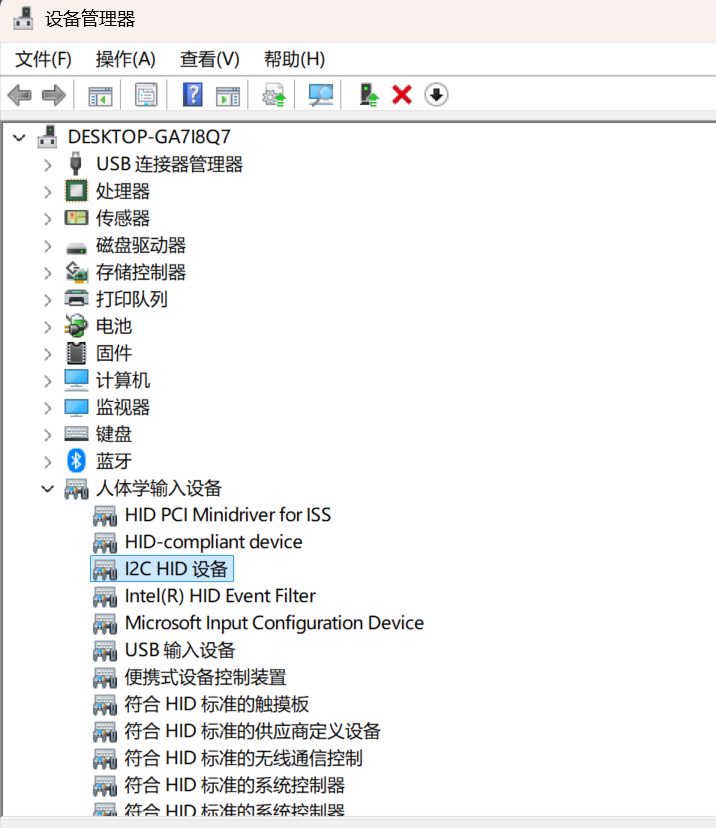Click the 存储控制器 storage controller icon
This screenshot has height=828, width=716.
click(76, 272)
